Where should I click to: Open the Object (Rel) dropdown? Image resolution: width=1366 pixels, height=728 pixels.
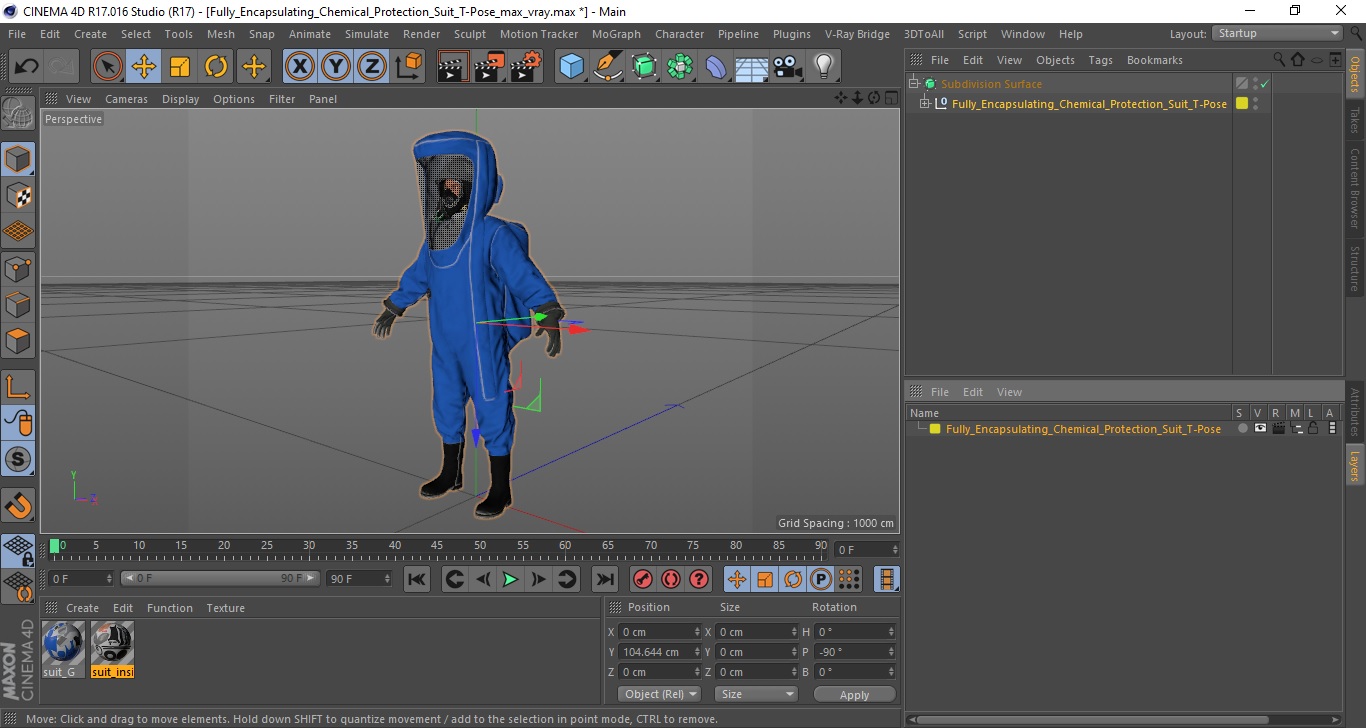pos(659,694)
